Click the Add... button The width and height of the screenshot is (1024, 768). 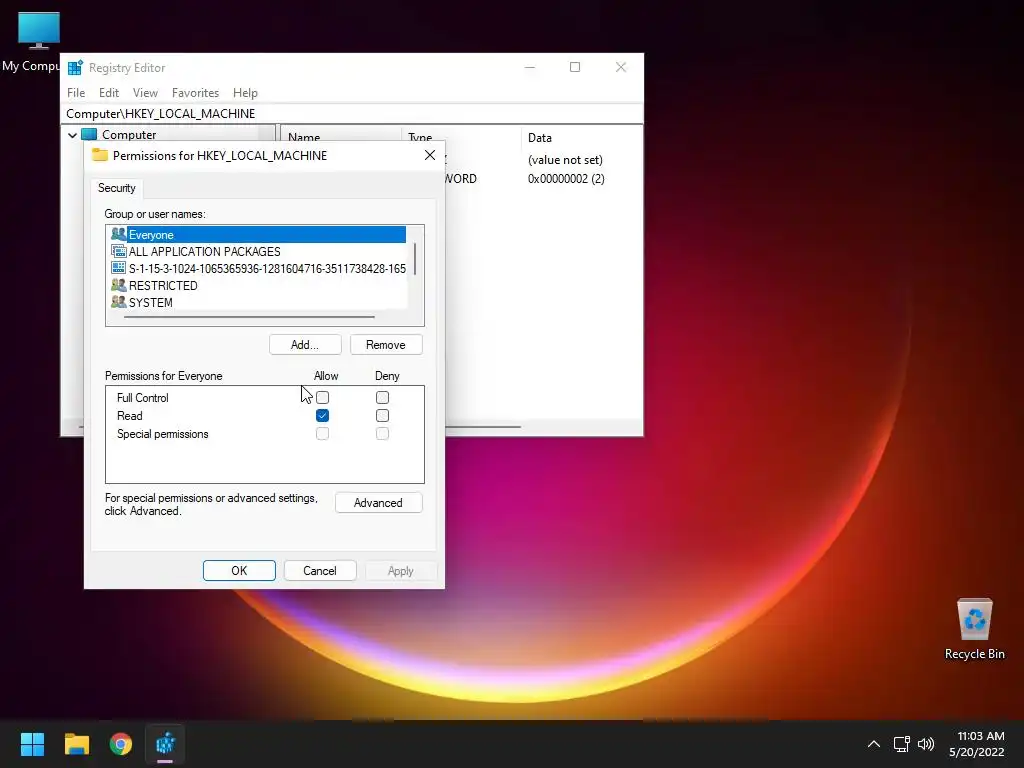[x=305, y=345]
